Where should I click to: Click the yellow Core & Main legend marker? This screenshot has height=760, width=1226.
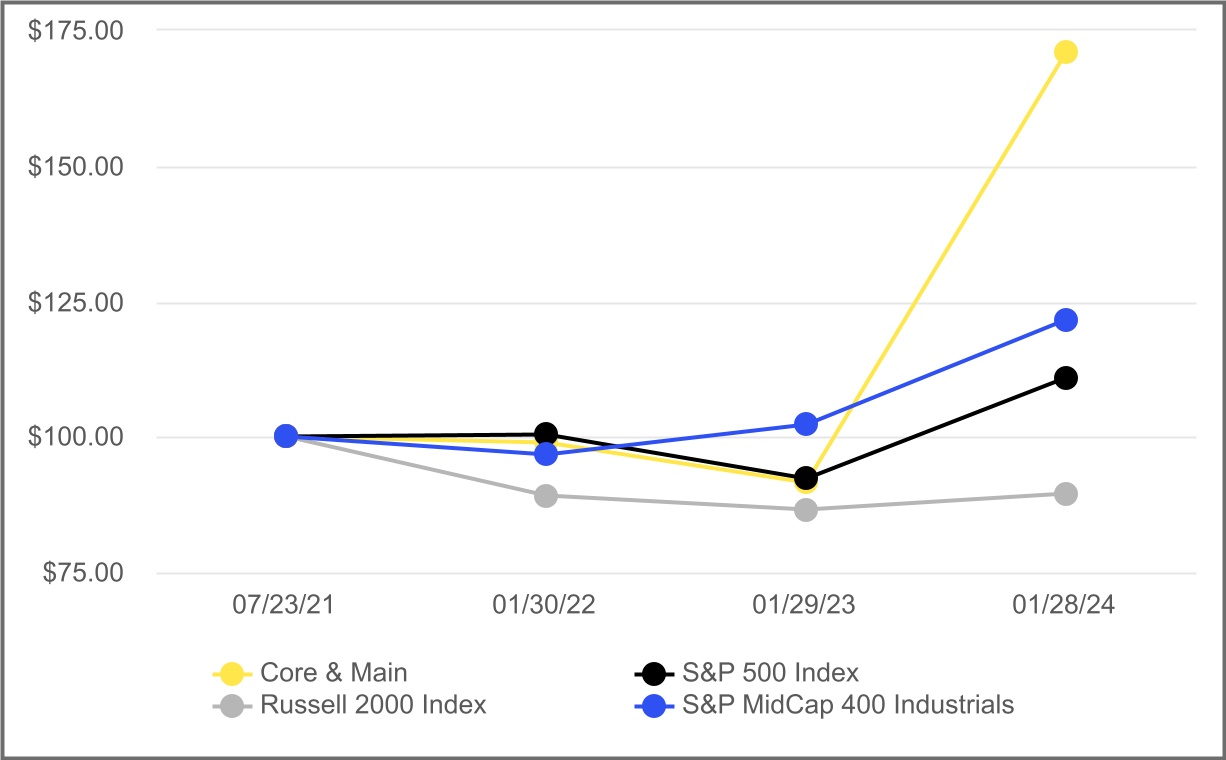[232, 673]
